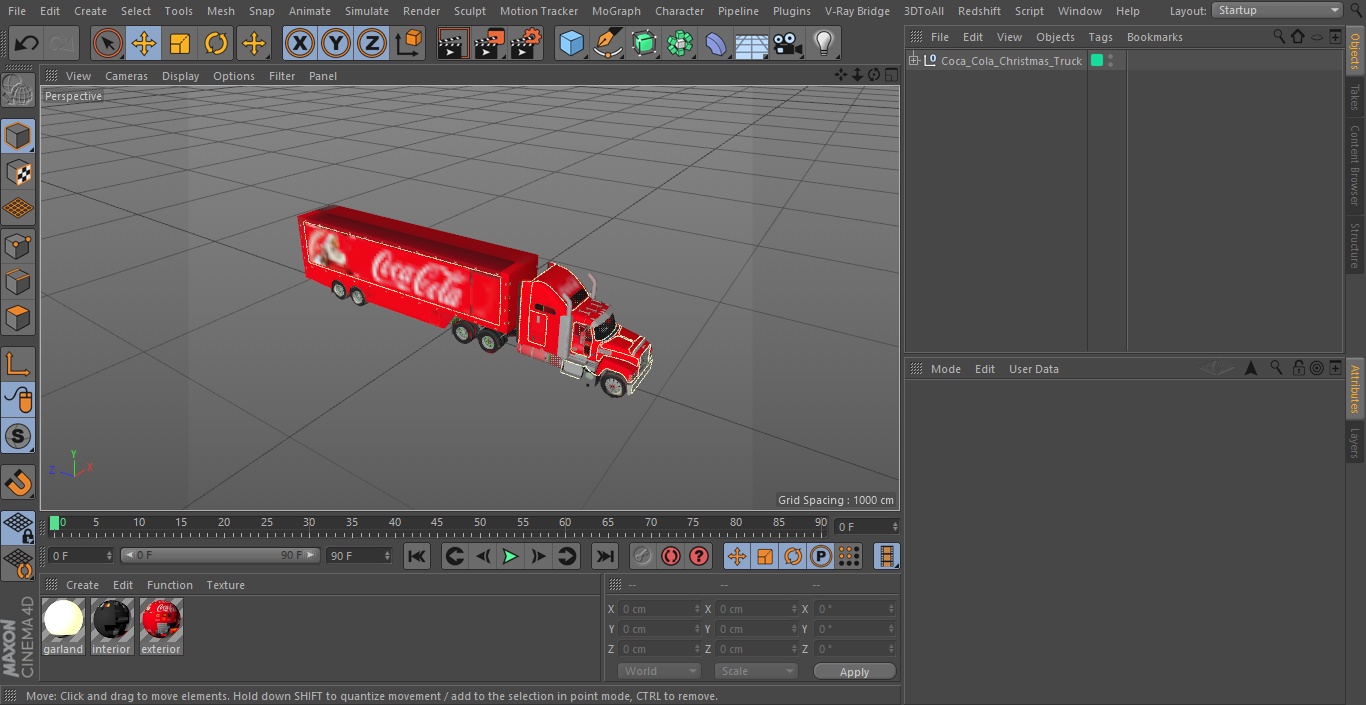Open the Structure side tab
Screen dimensions: 1366x705
click(x=1355, y=245)
